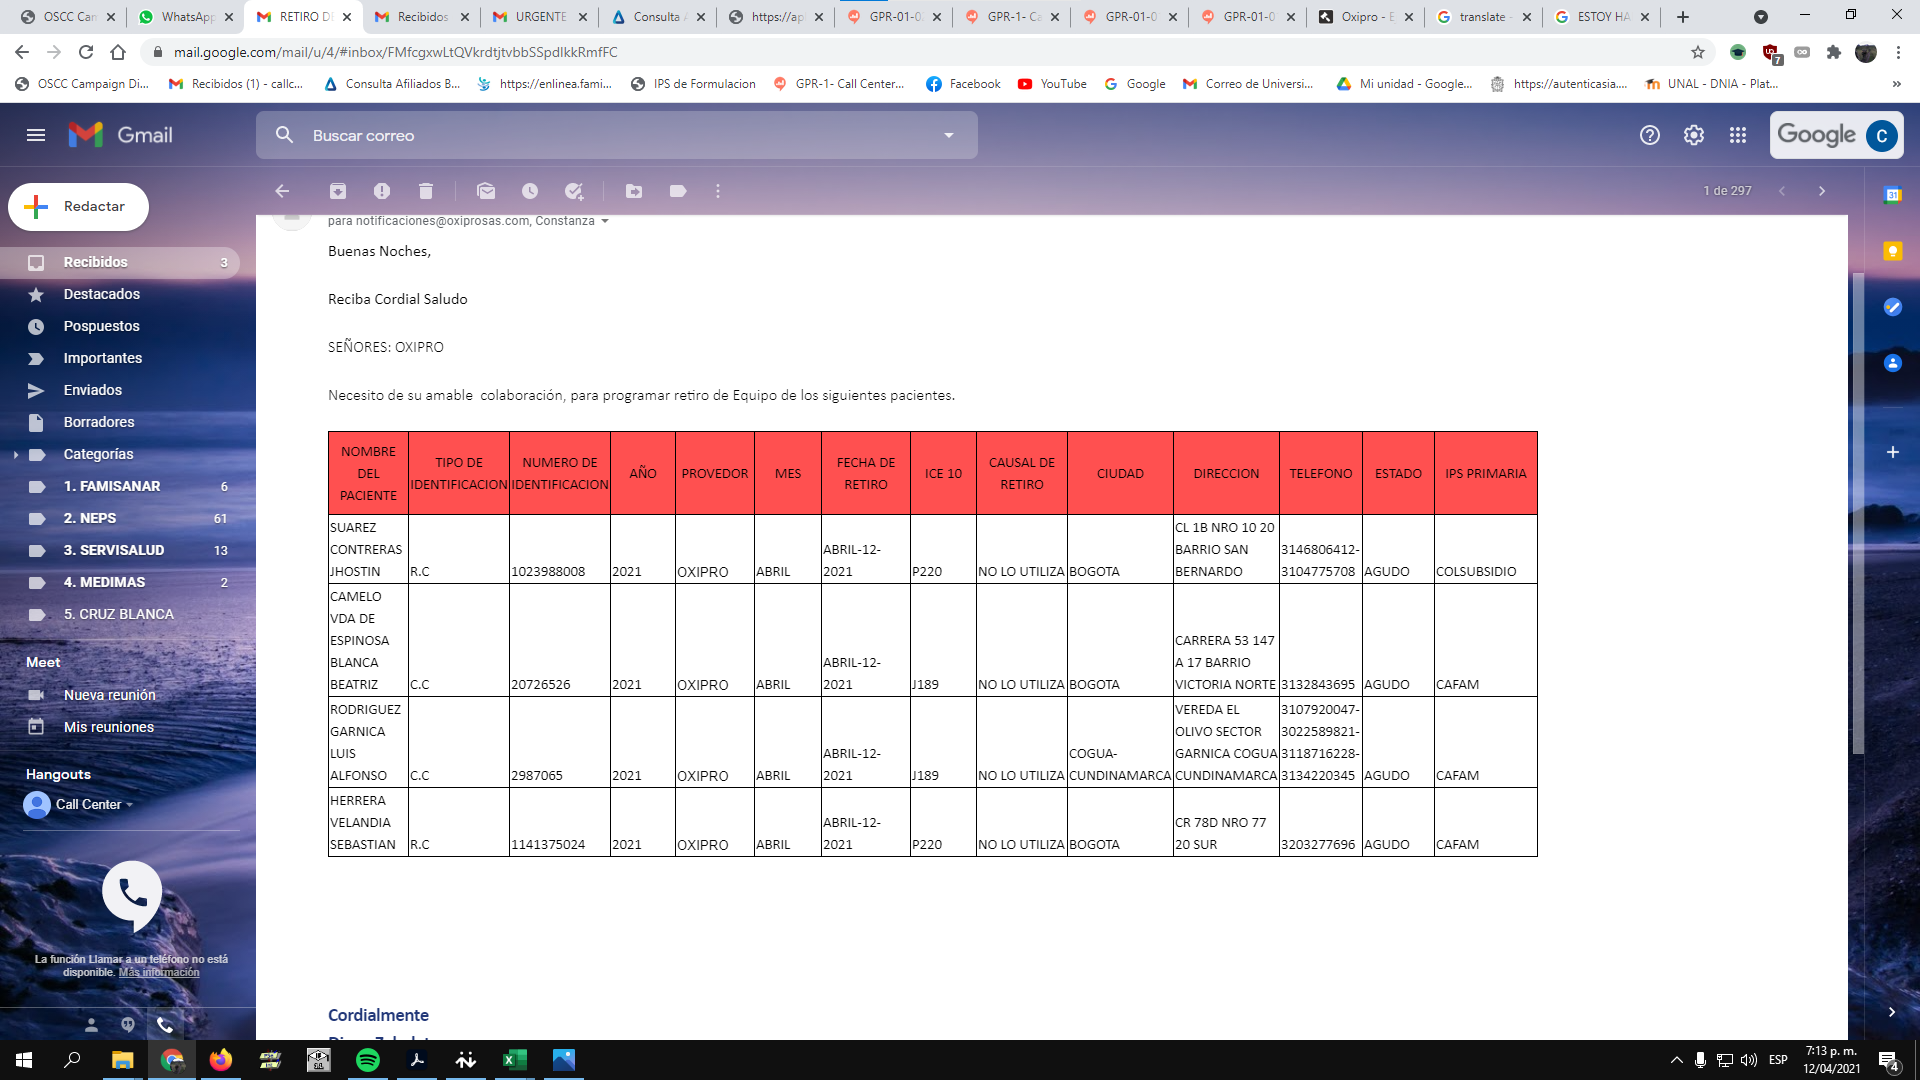Image resolution: width=1920 pixels, height=1080 pixels.
Task: Open the Chrome tab search dropdown
Action: [x=1761, y=17]
